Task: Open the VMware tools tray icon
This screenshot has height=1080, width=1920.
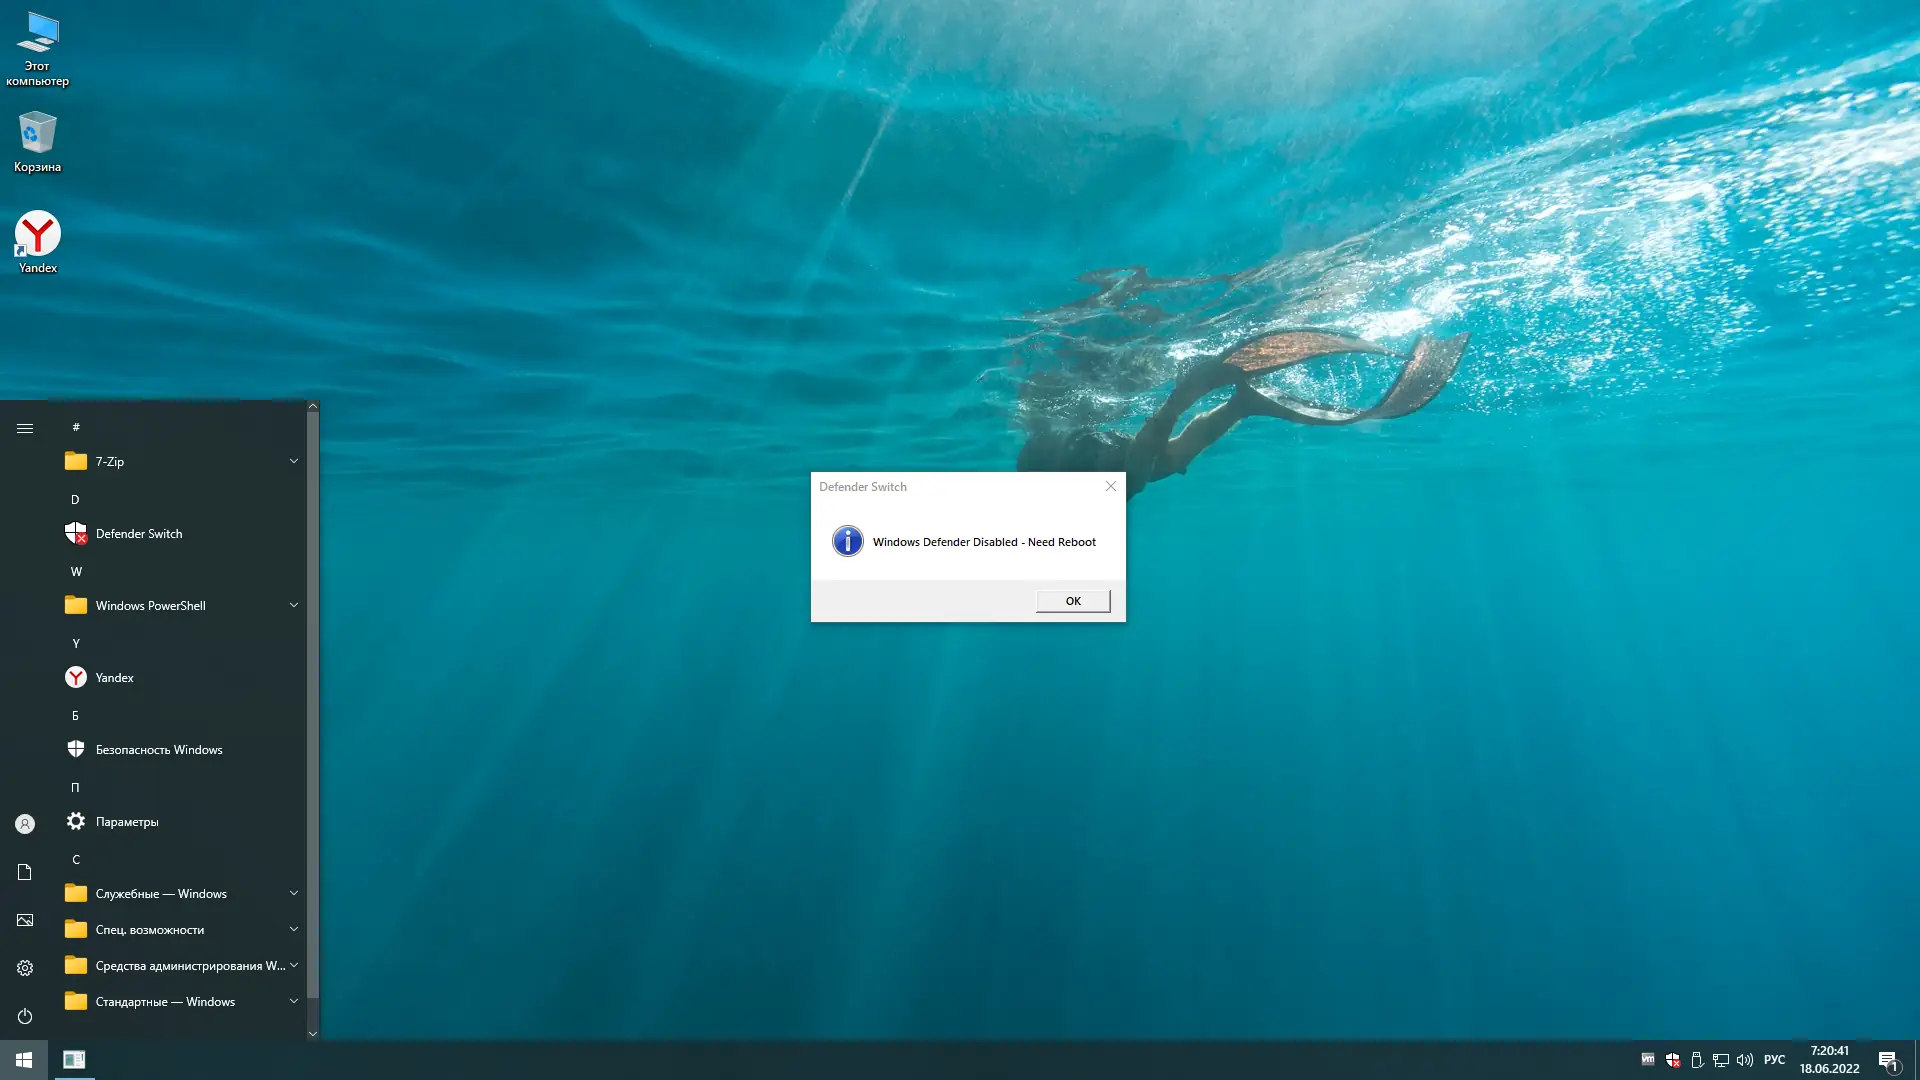Action: click(x=1648, y=1059)
